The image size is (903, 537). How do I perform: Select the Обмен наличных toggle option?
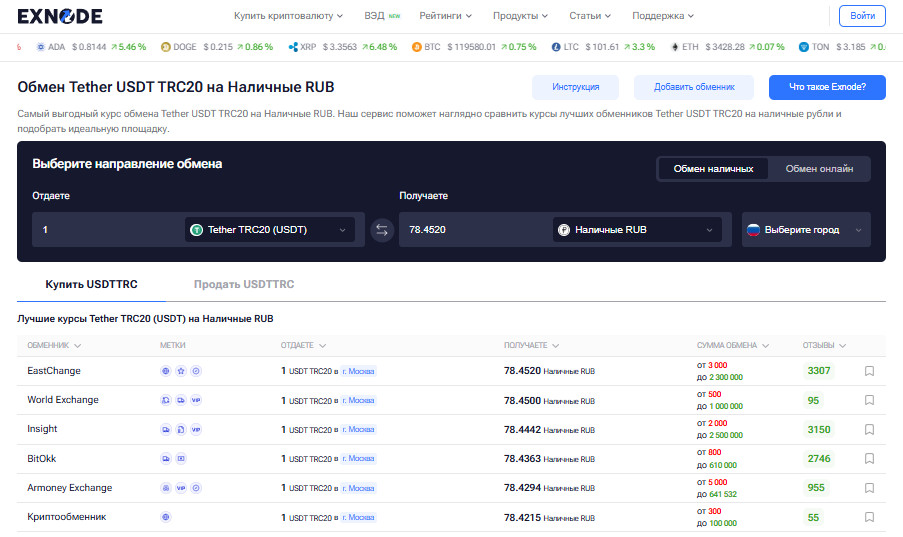coord(713,169)
